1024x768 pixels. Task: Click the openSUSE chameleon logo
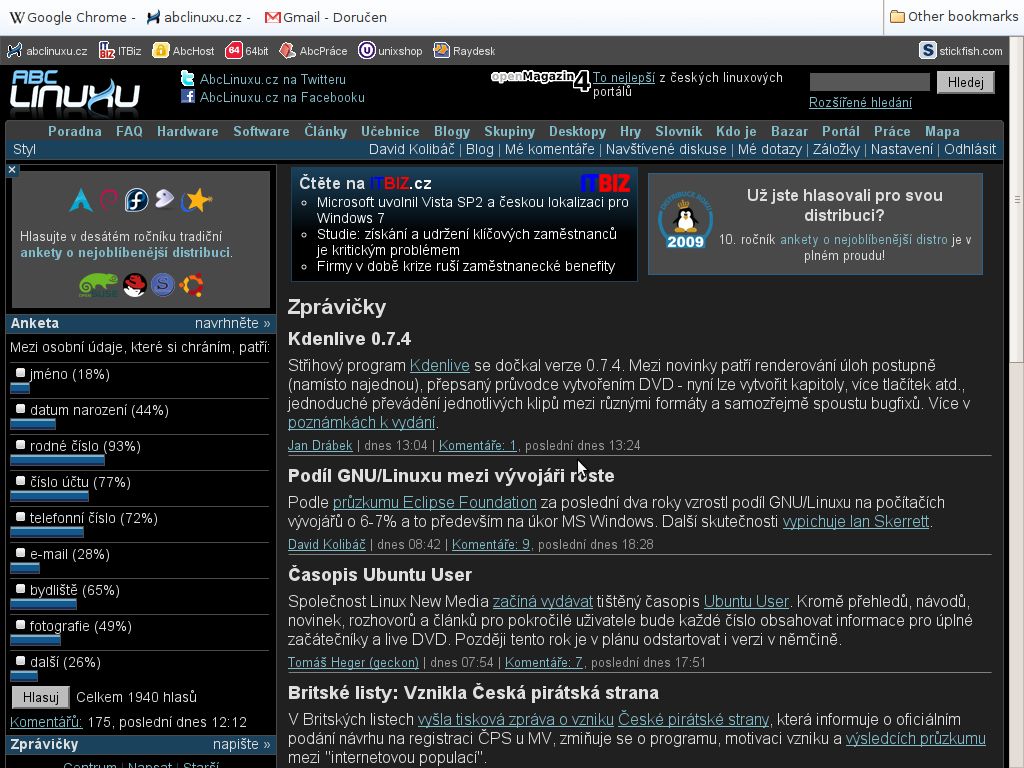point(98,285)
